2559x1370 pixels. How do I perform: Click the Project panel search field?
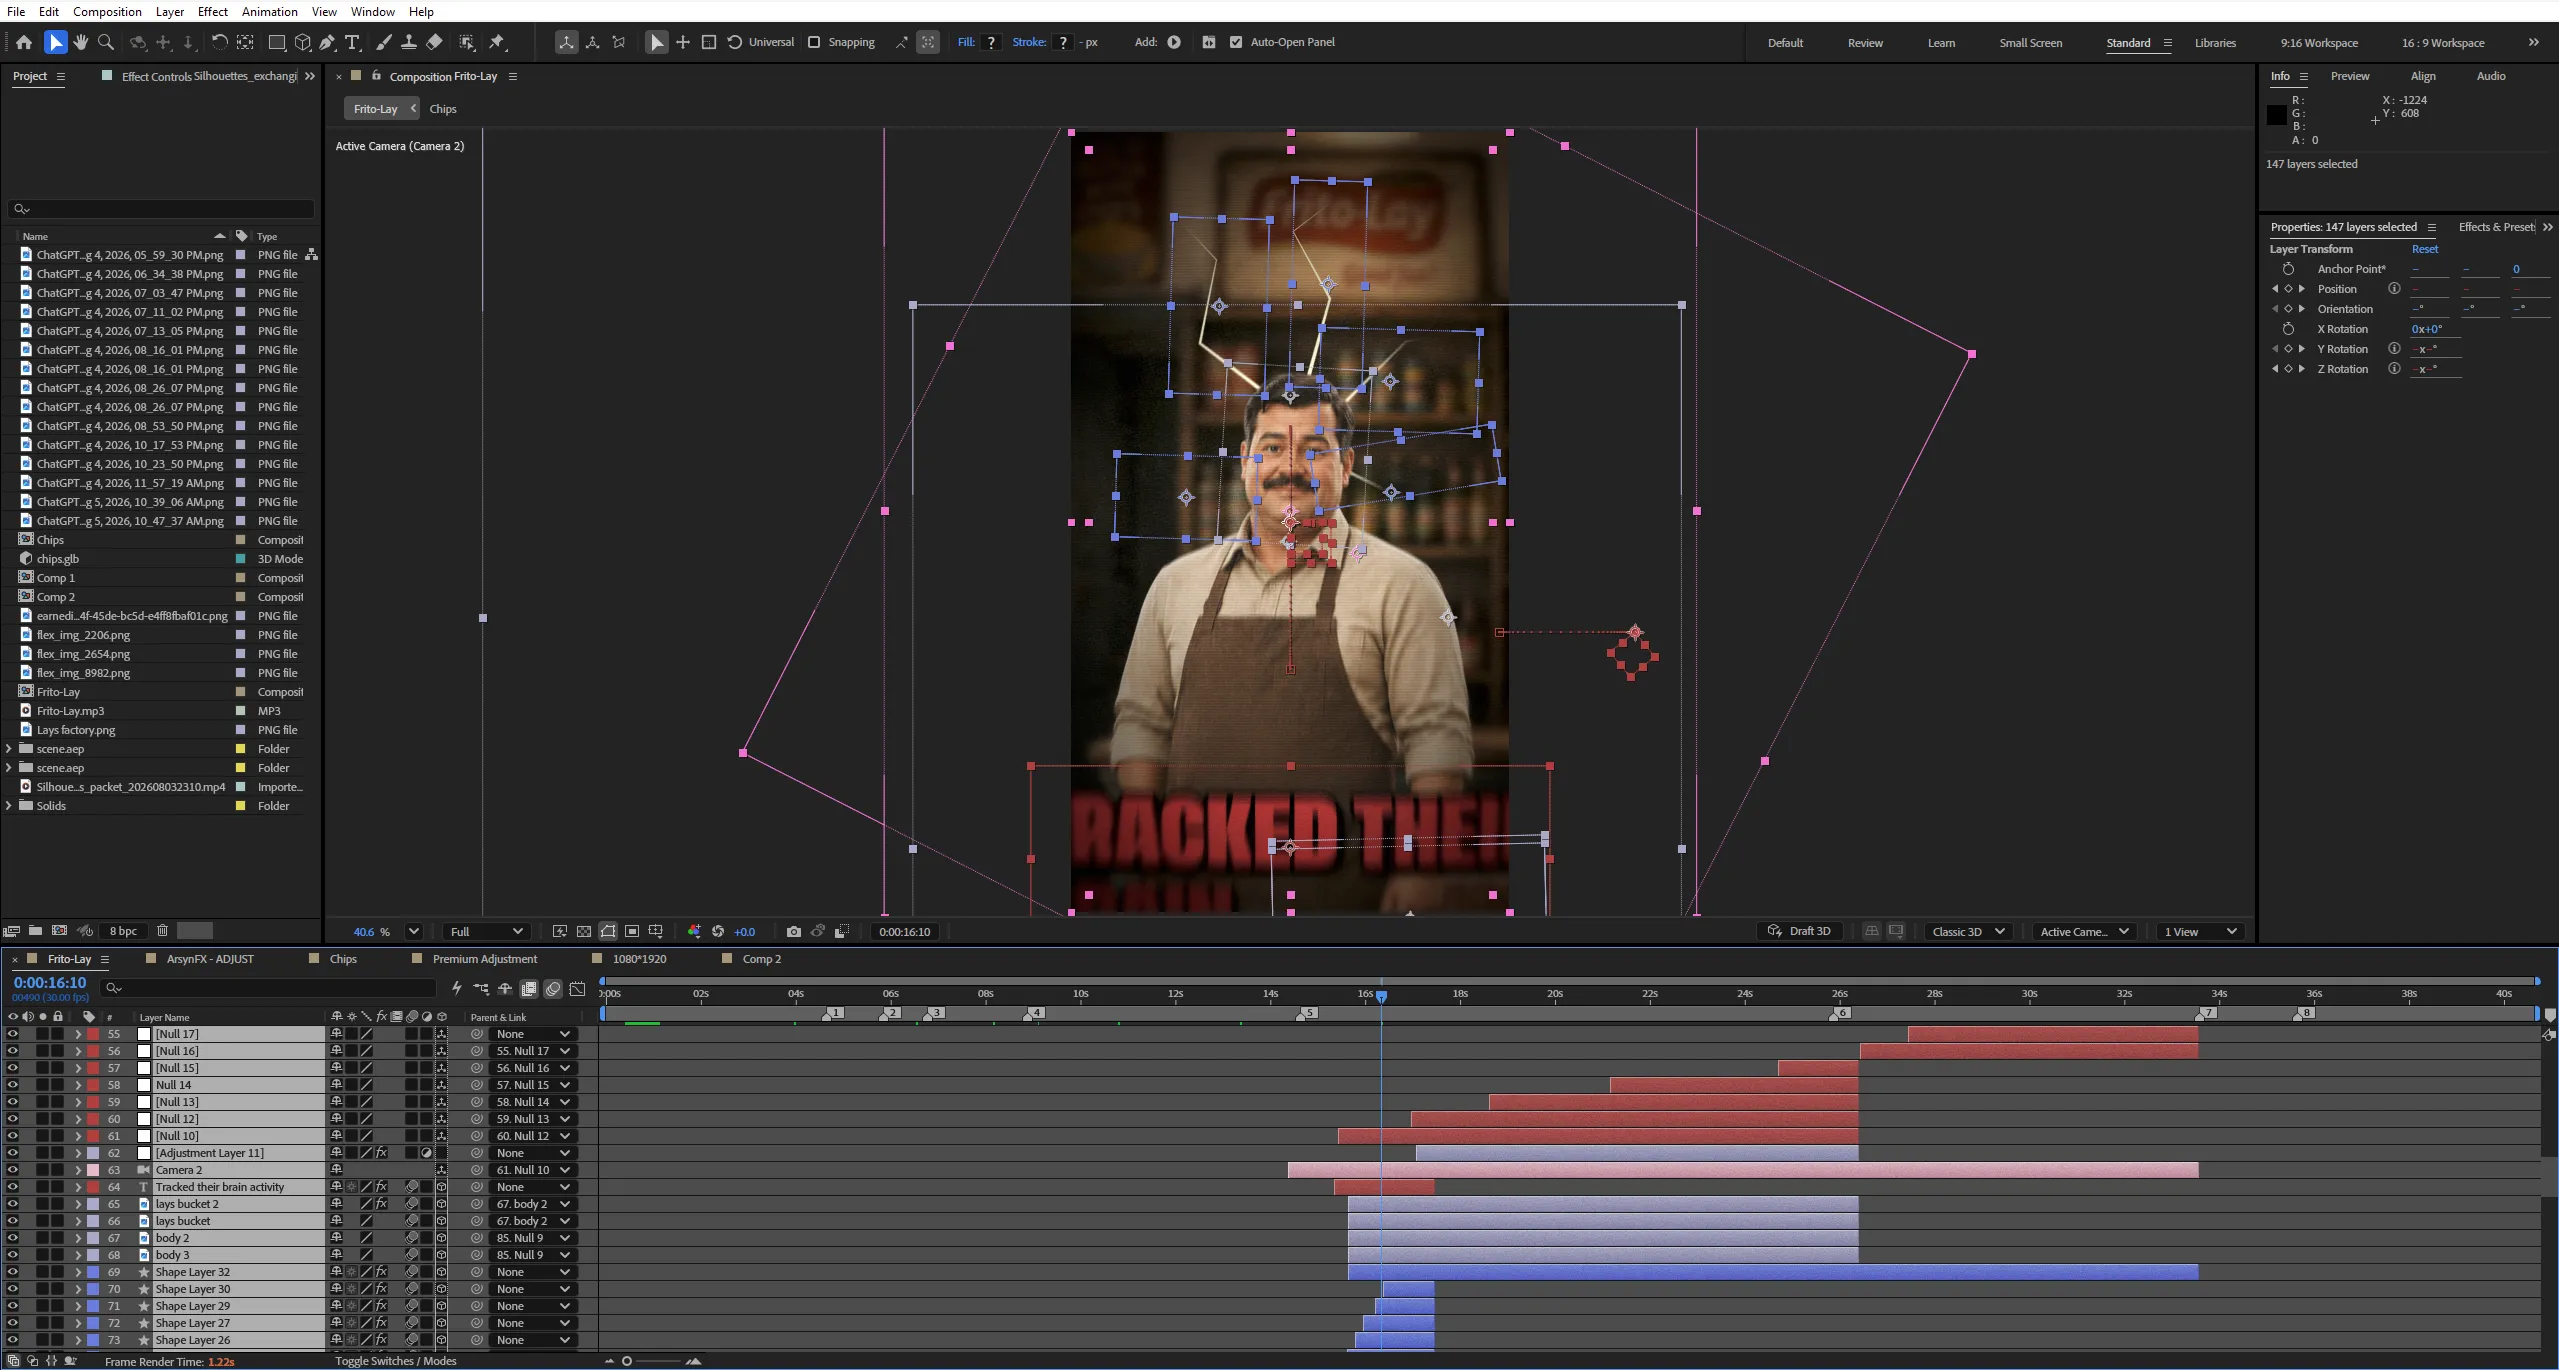[x=161, y=208]
